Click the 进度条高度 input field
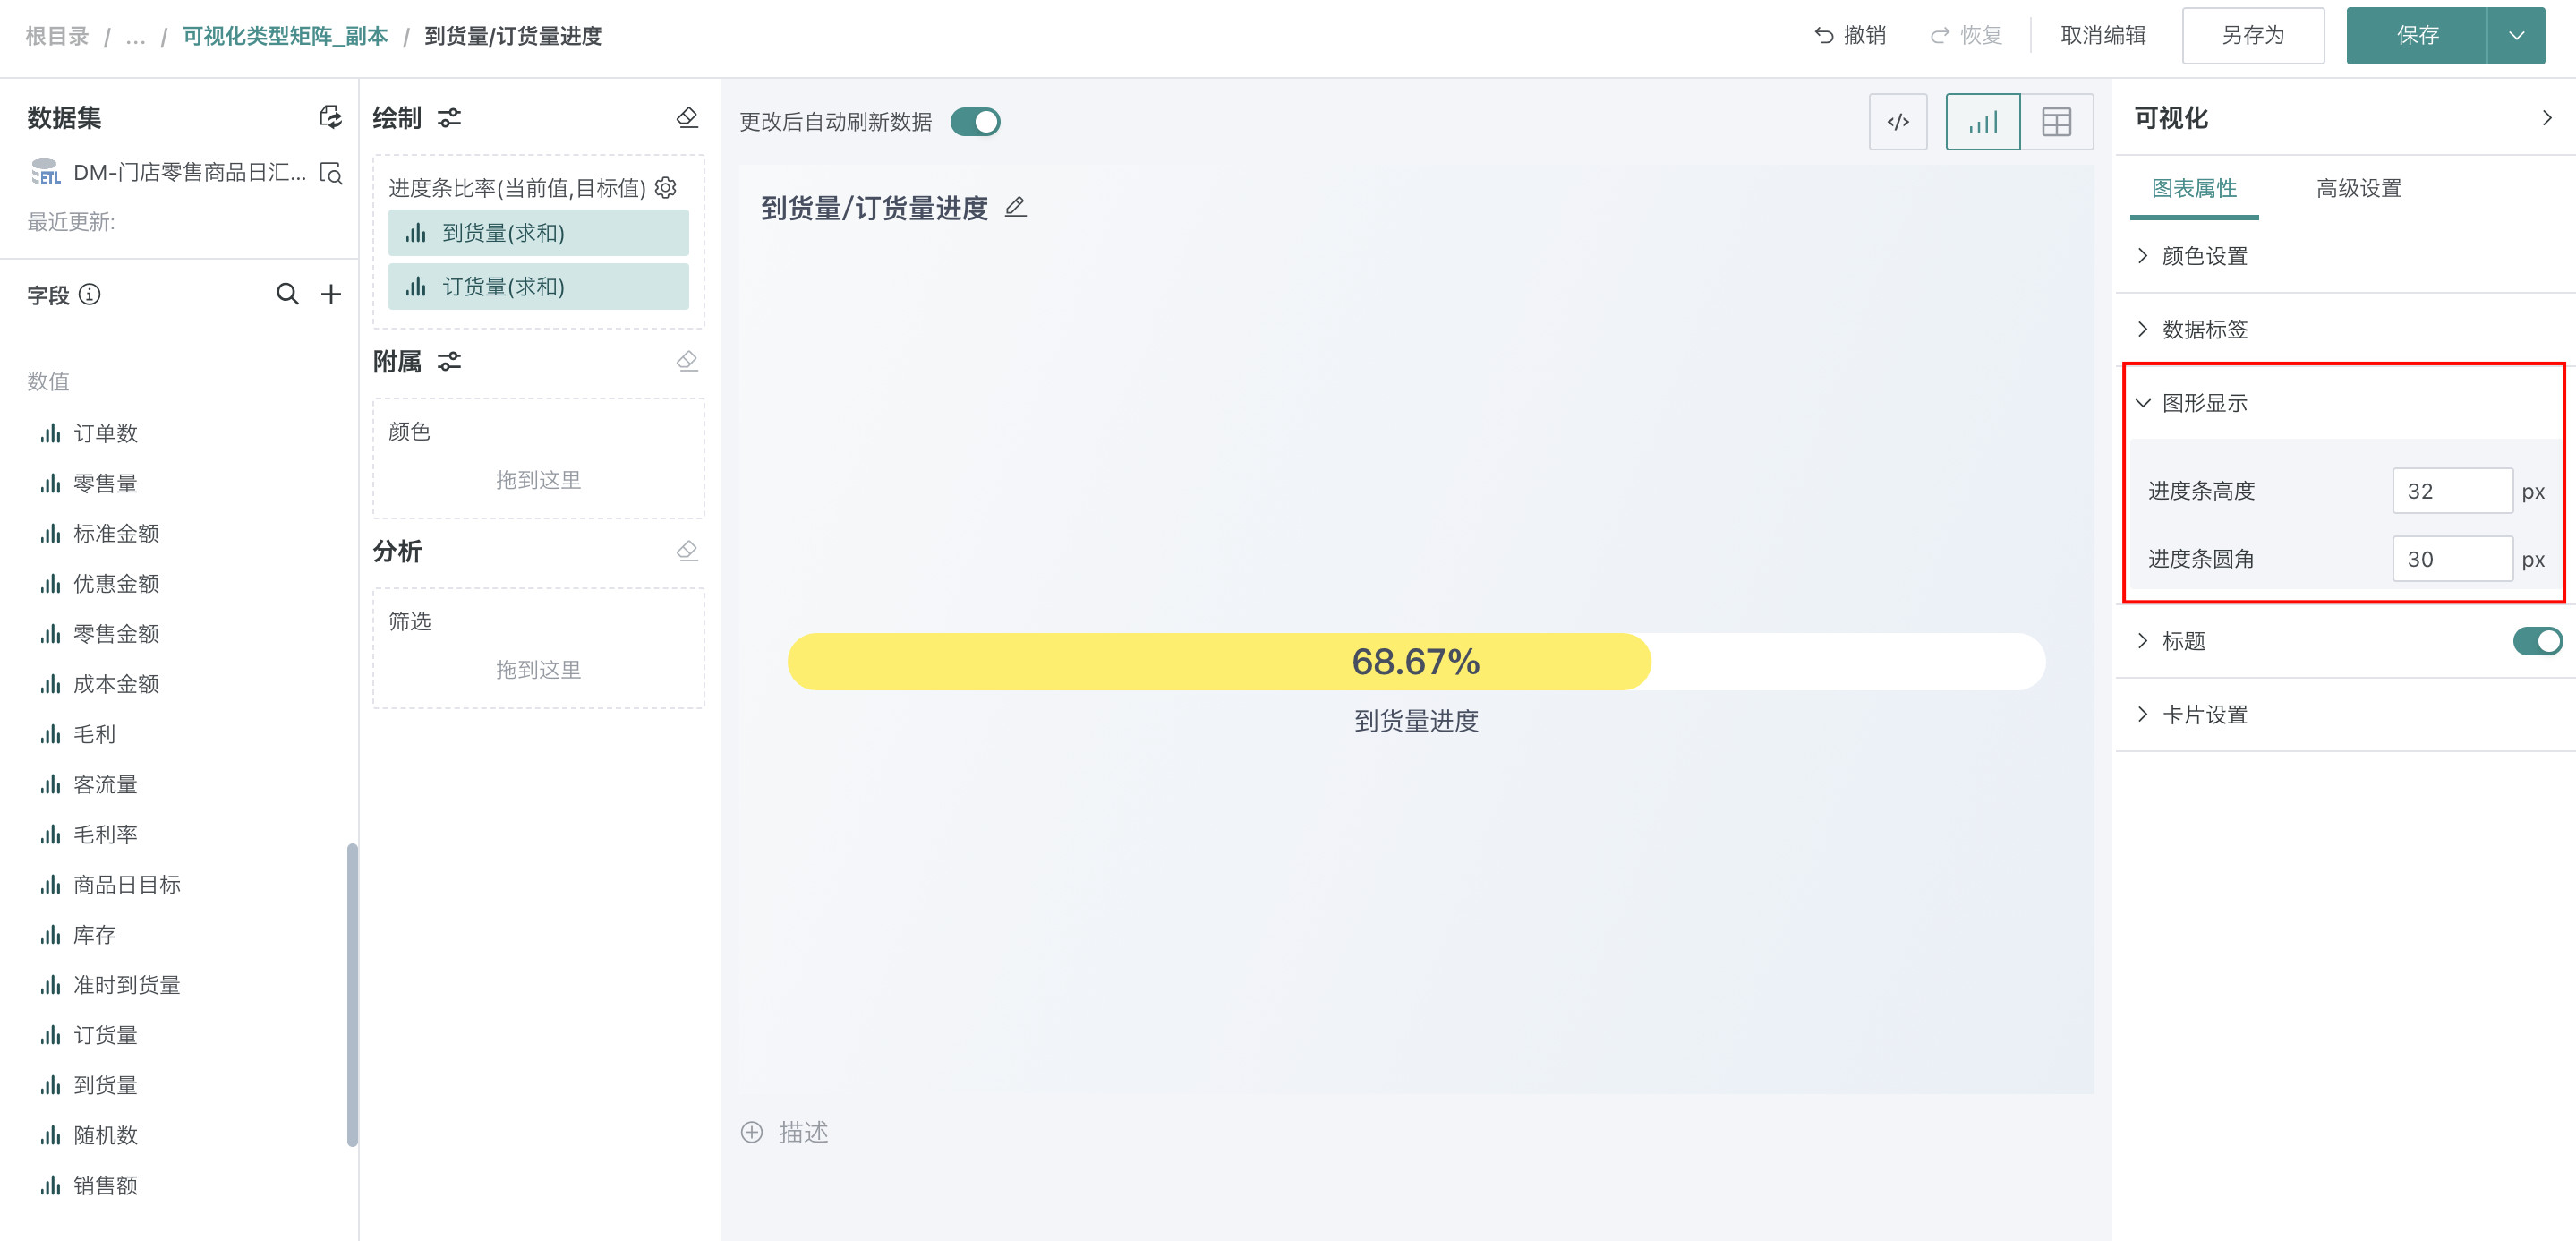This screenshot has height=1241, width=2576. pyautogui.click(x=2451, y=491)
